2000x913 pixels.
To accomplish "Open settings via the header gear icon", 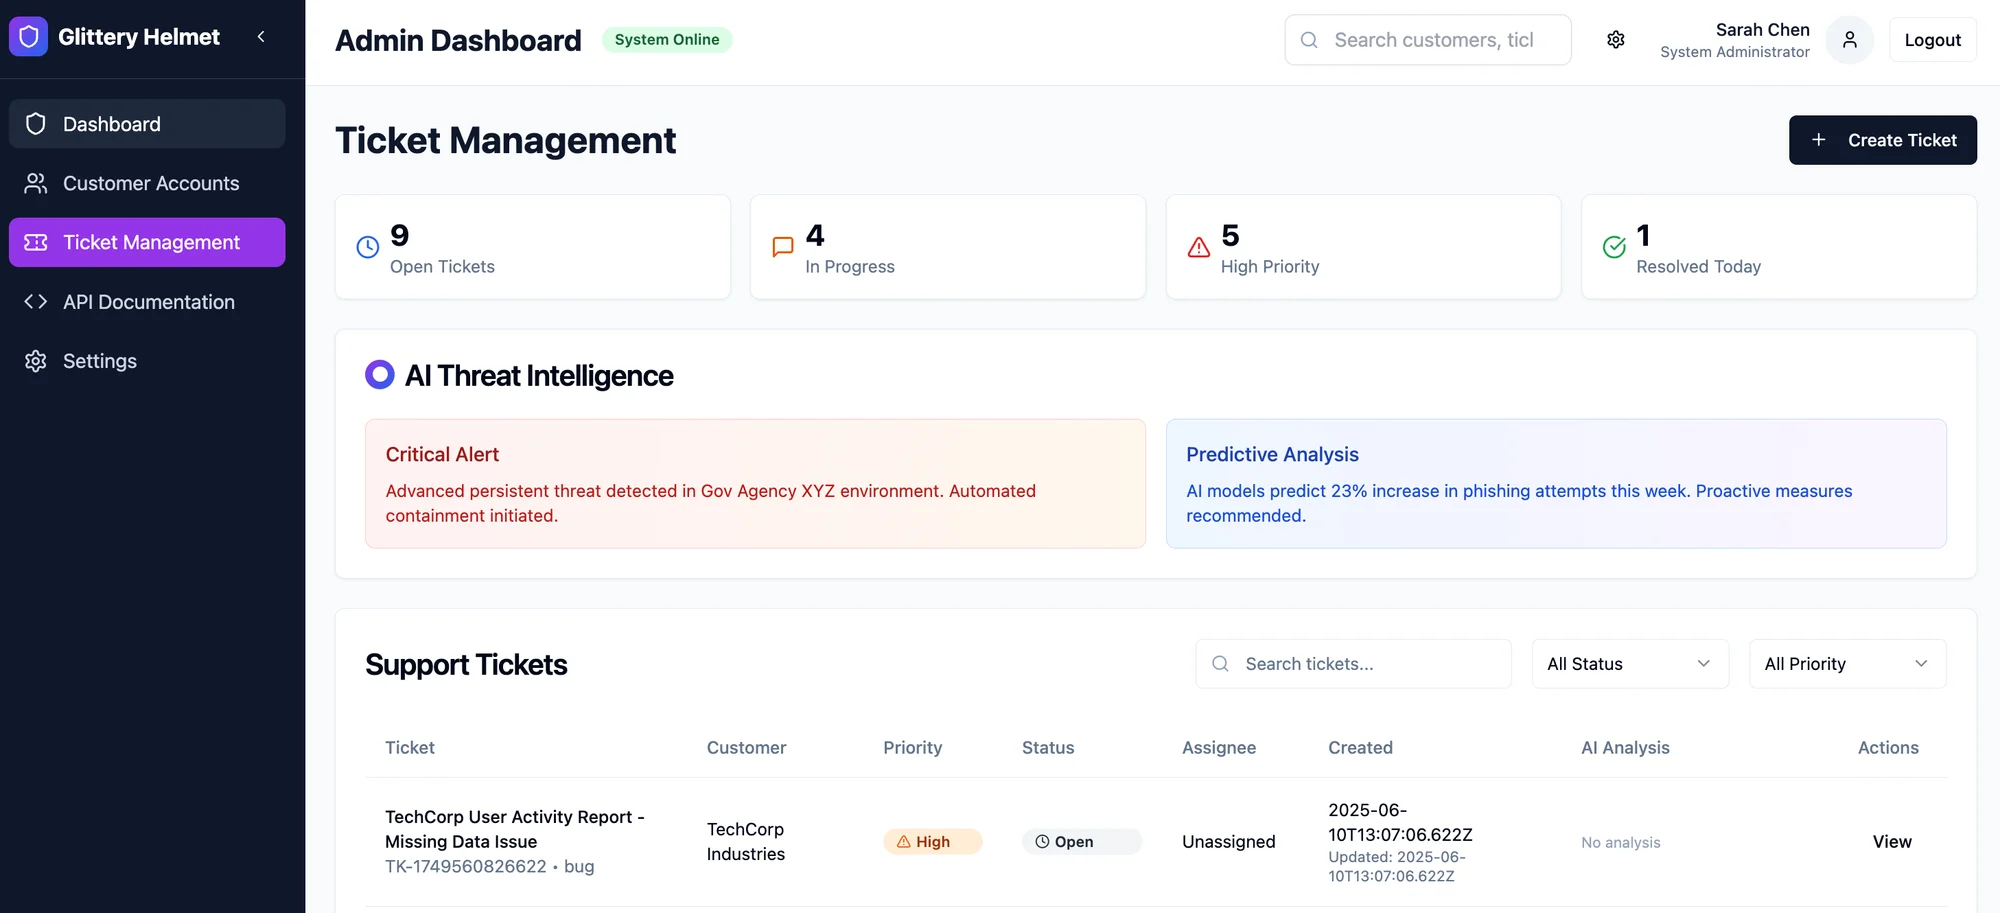I will tap(1616, 40).
